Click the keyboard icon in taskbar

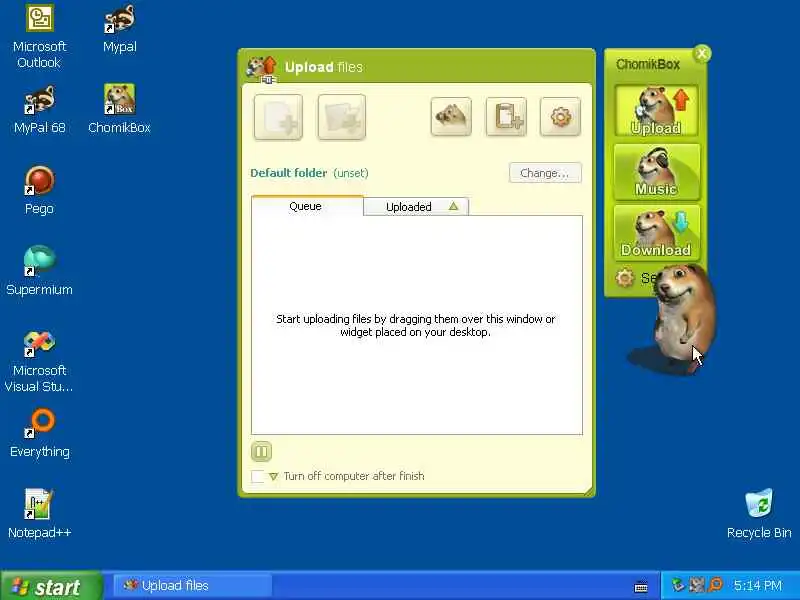(x=641, y=587)
